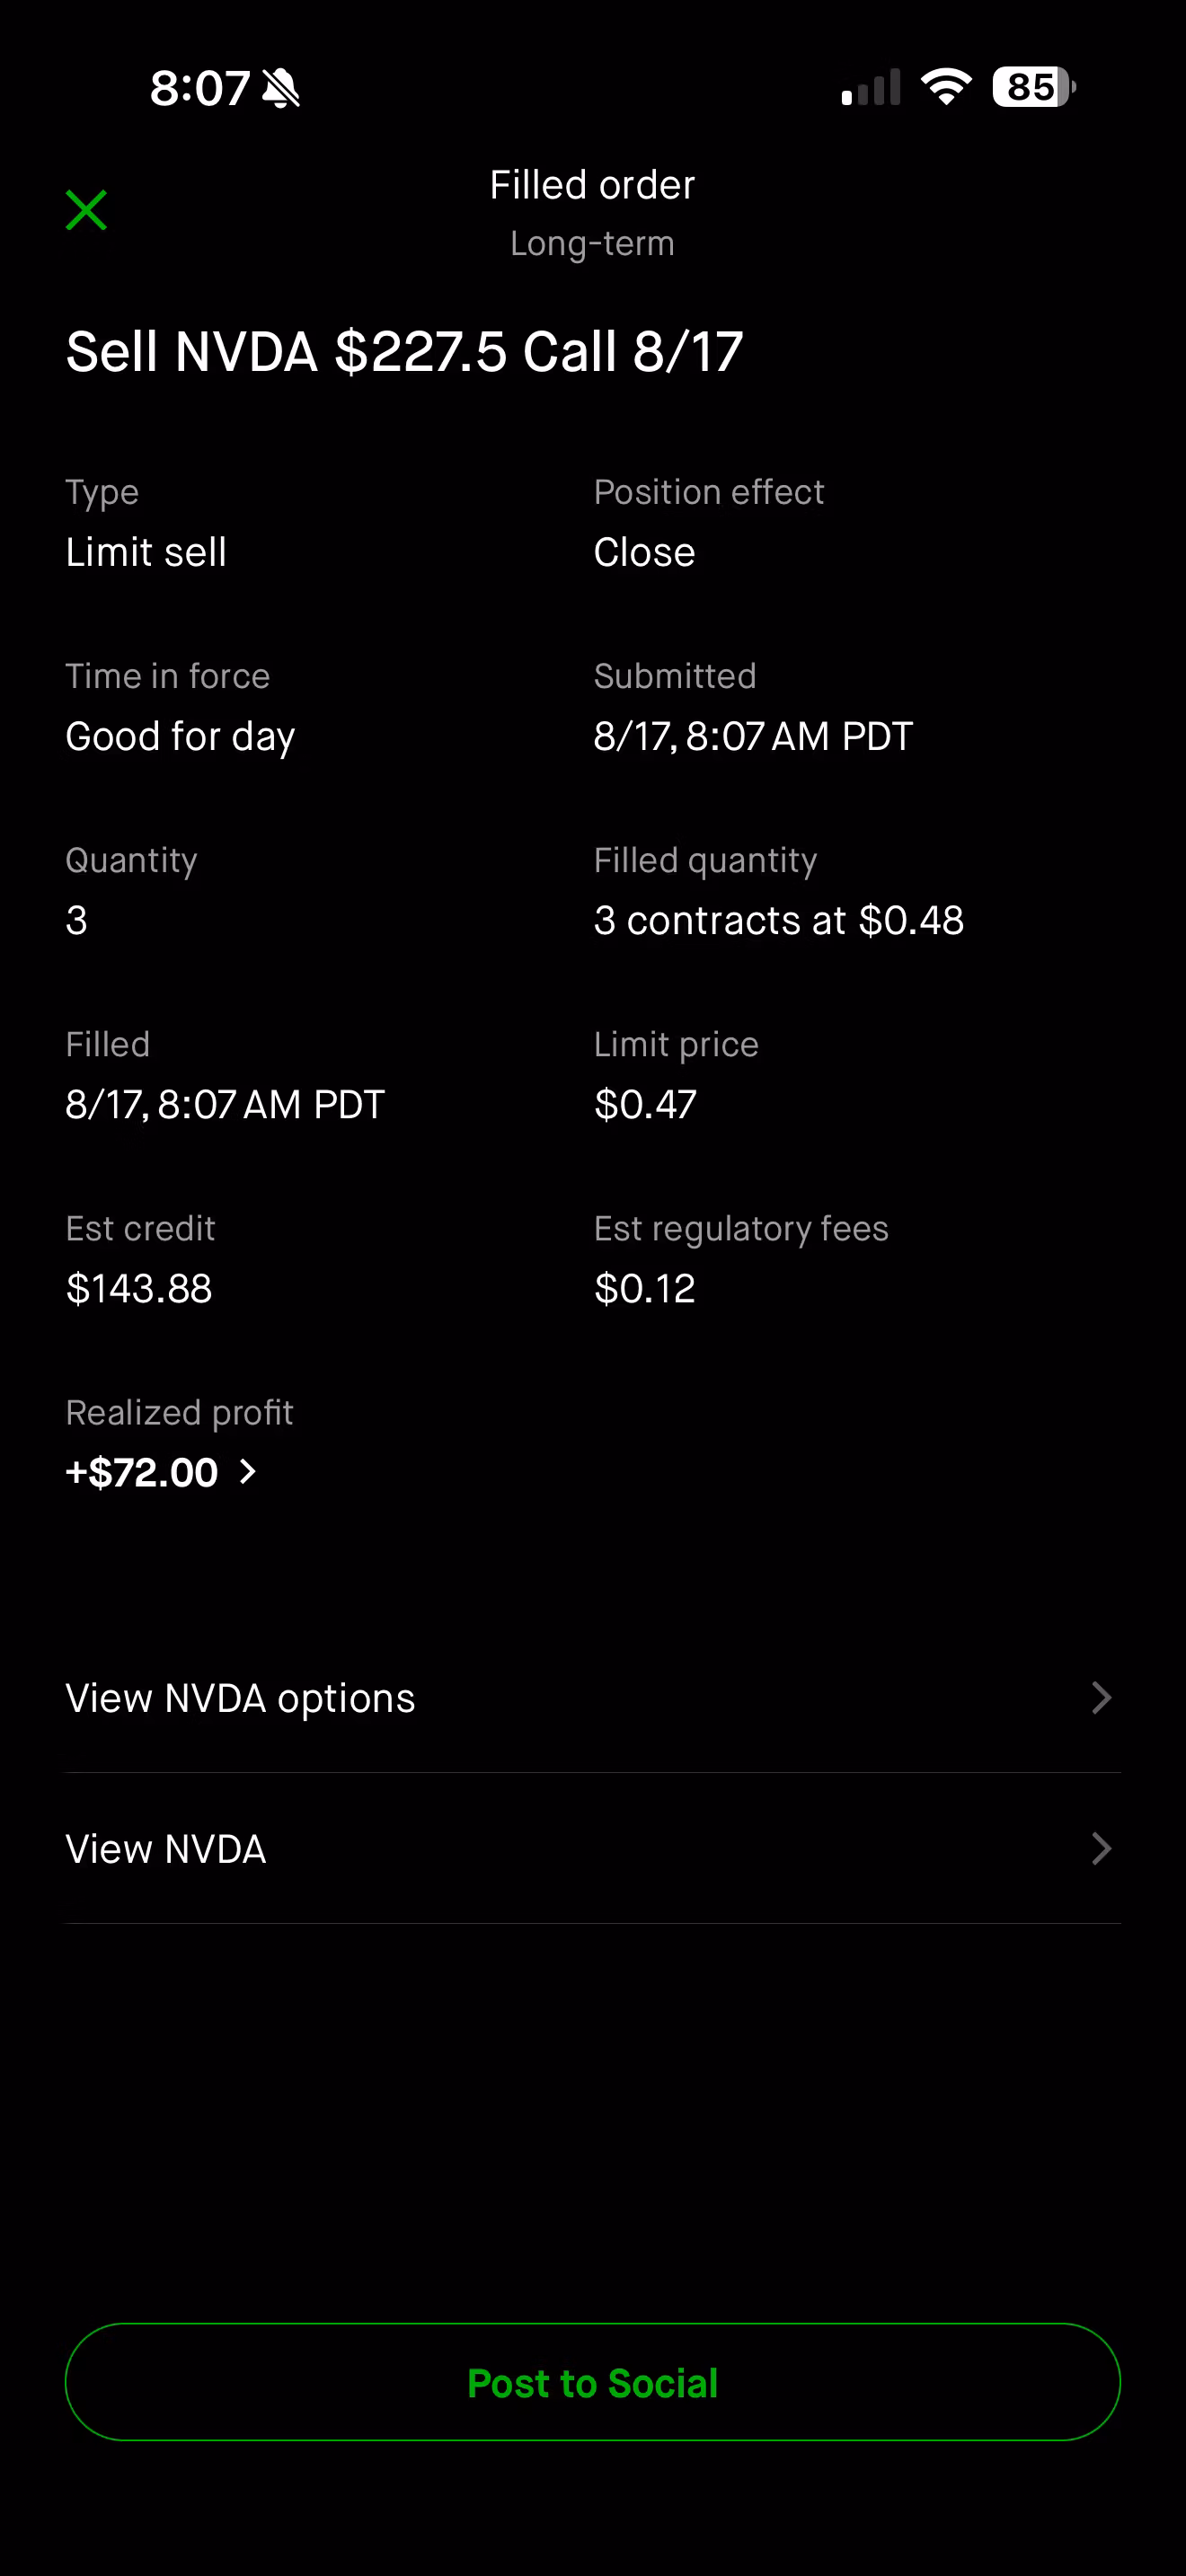Tap the Post to Social button

[593, 2382]
